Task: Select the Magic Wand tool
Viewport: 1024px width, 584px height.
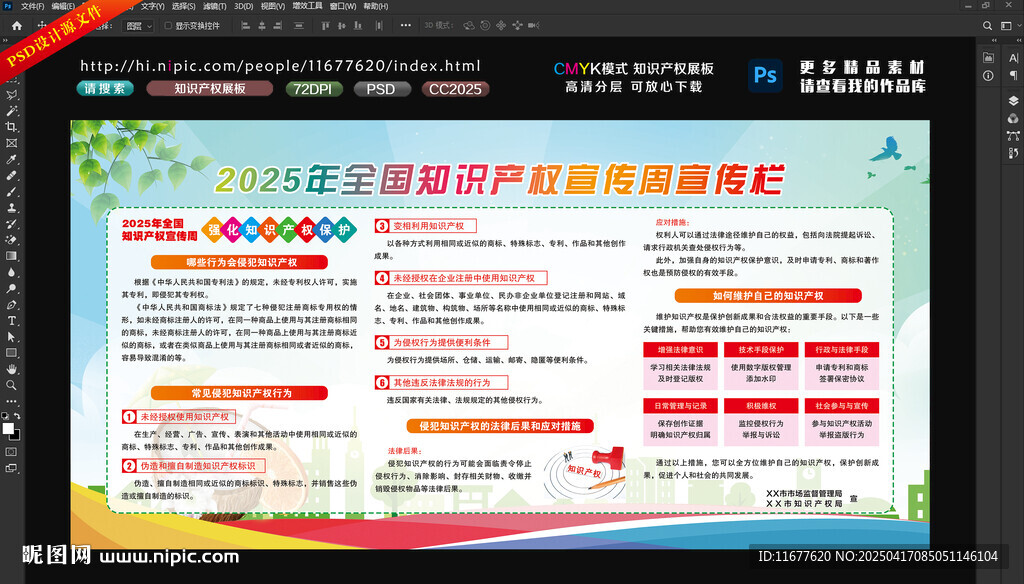Action: coord(12,111)
